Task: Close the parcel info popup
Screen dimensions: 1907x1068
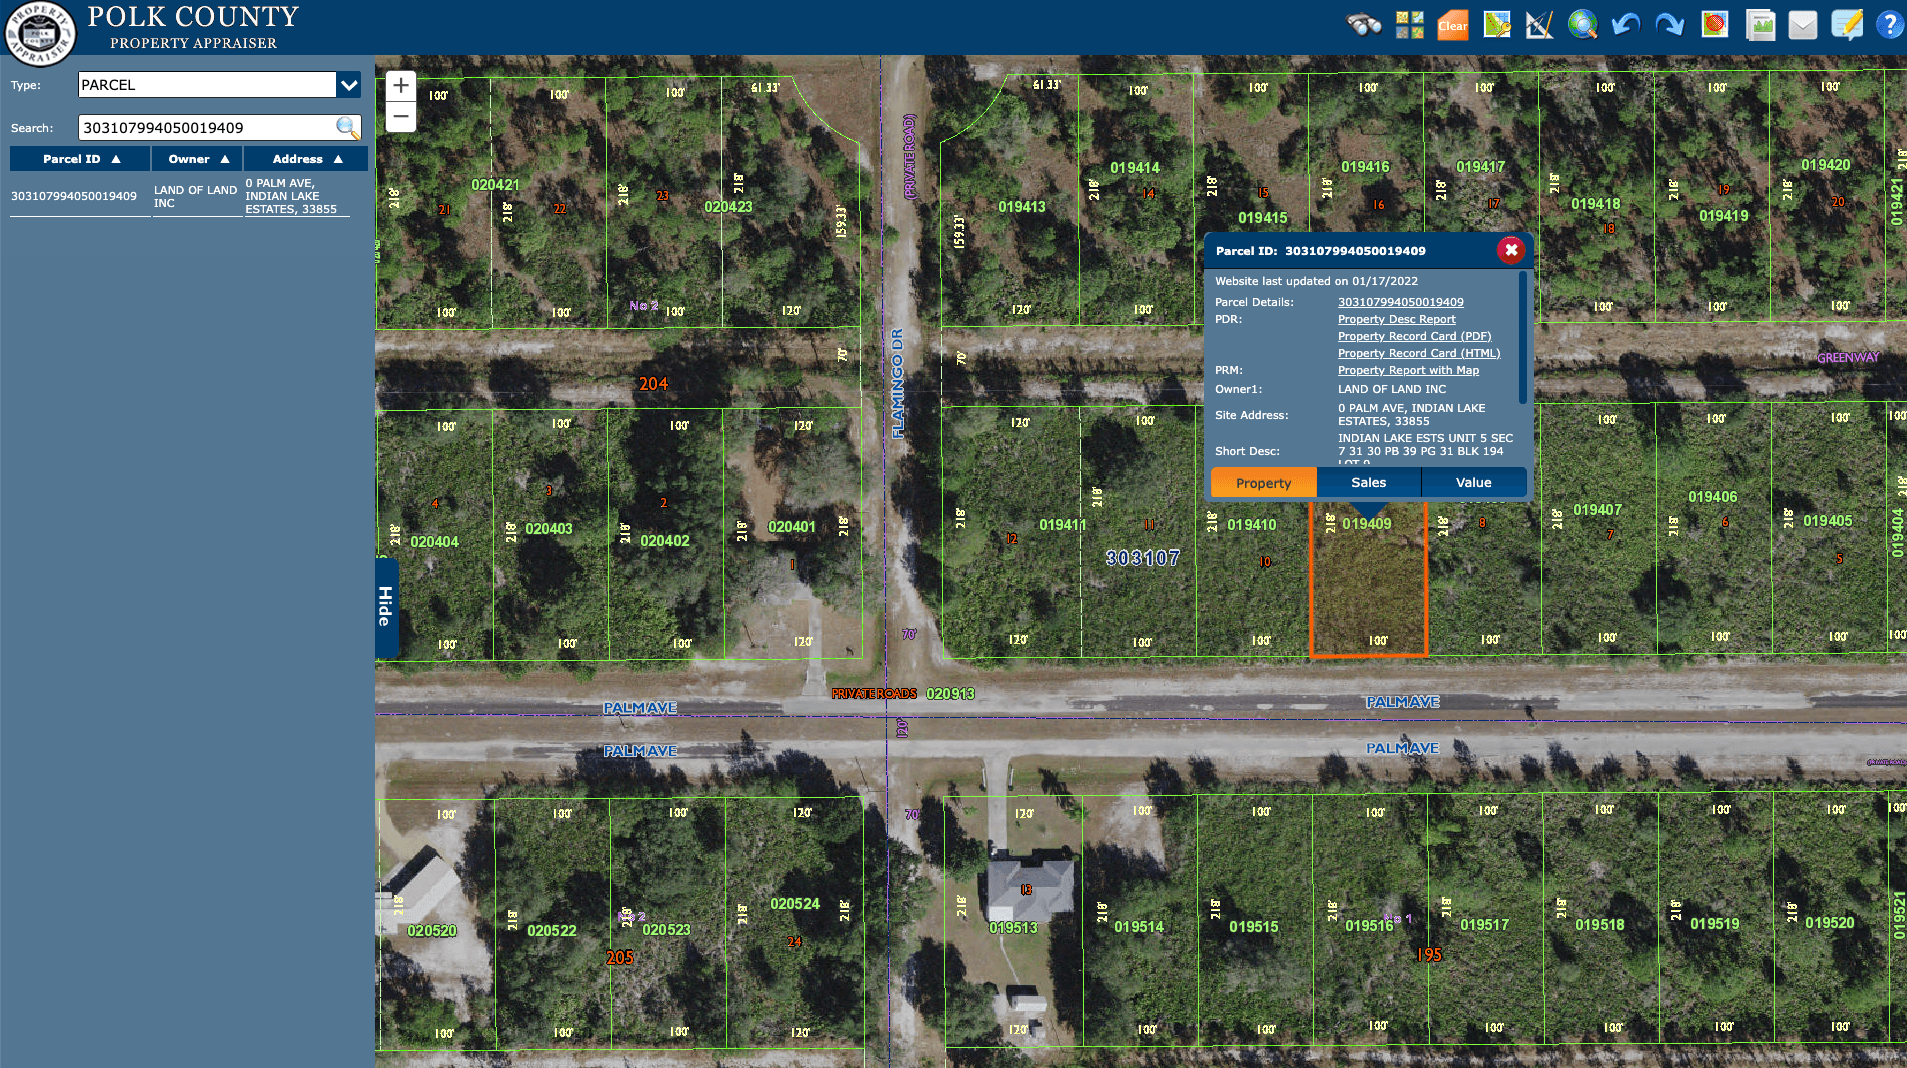Action: [1511, 250]
